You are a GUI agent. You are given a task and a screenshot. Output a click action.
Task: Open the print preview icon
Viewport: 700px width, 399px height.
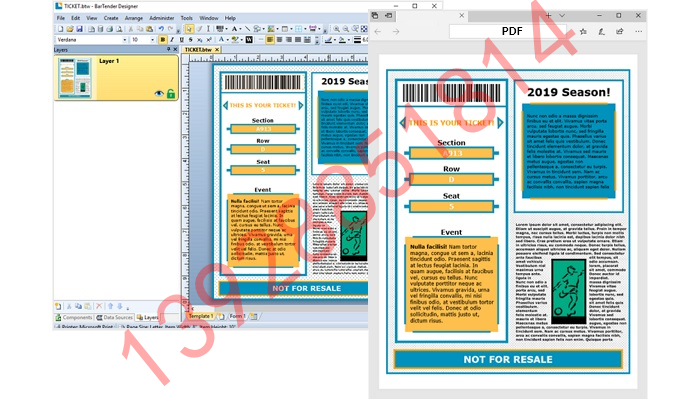[x=119, y=29]
